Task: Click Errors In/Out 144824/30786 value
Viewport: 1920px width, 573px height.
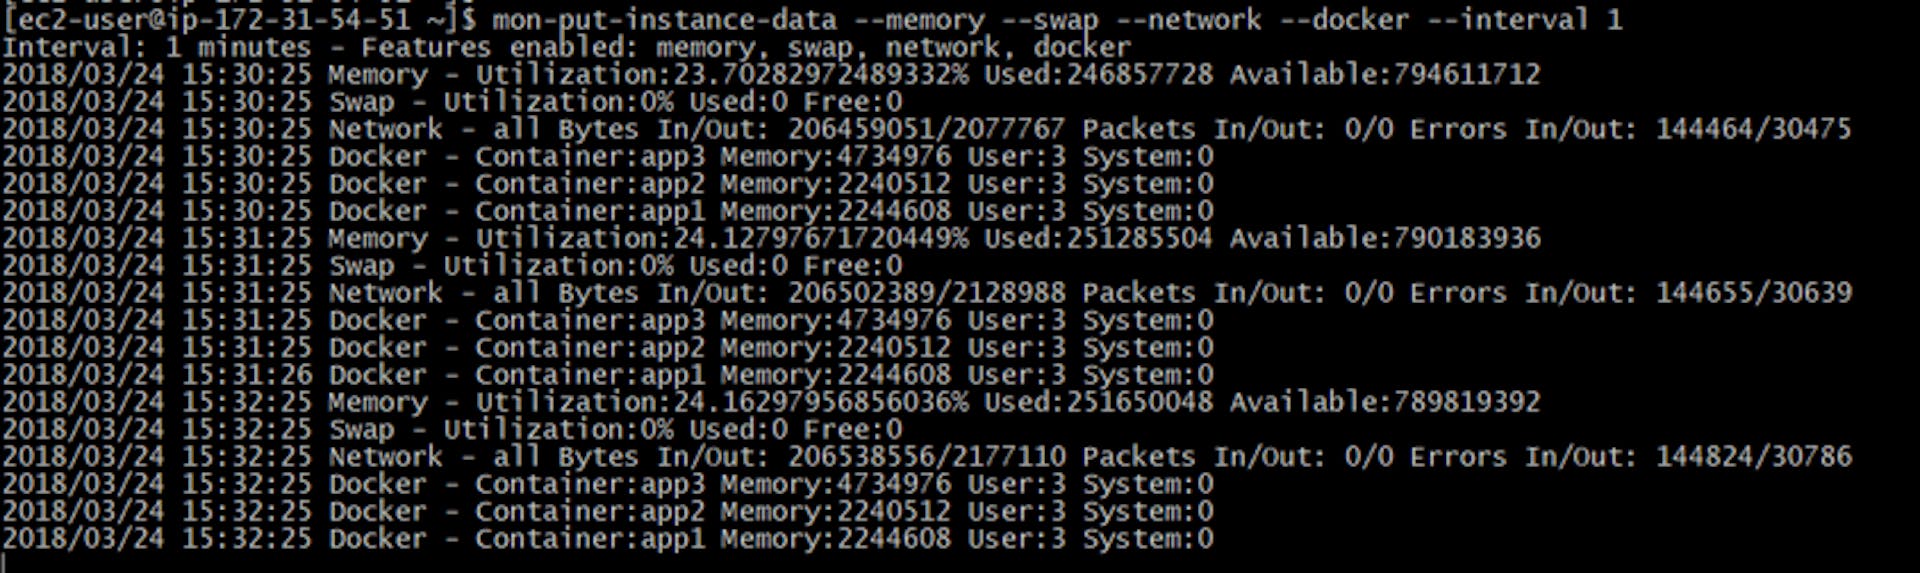Action: (x=1753, y=457)
